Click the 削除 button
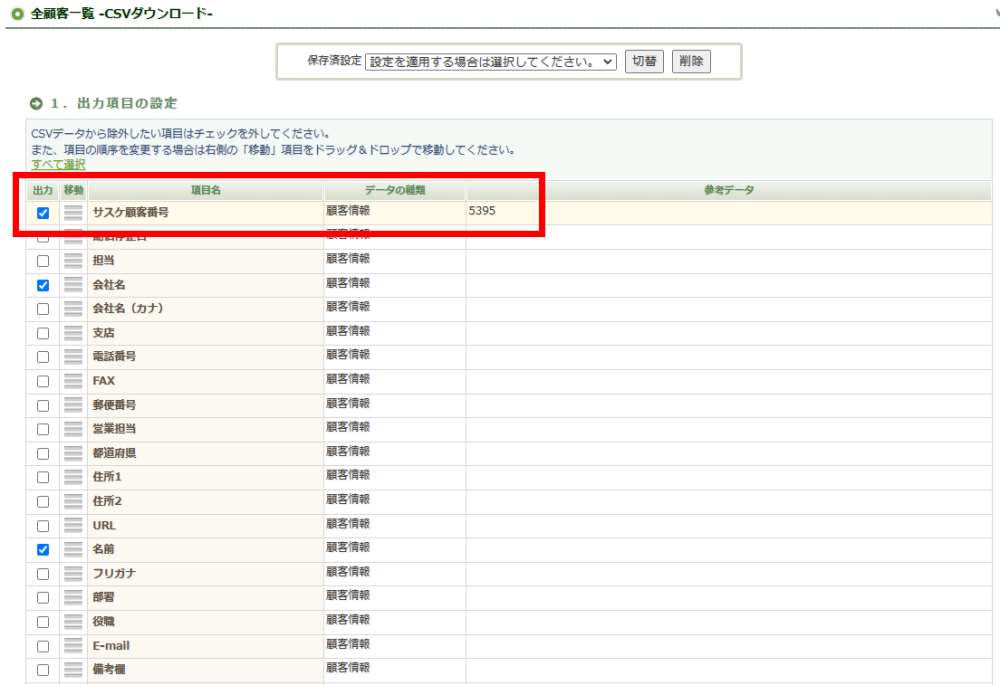Image resolution: width=1000 pixels, height=685 pixels. (x=691, y=62)
